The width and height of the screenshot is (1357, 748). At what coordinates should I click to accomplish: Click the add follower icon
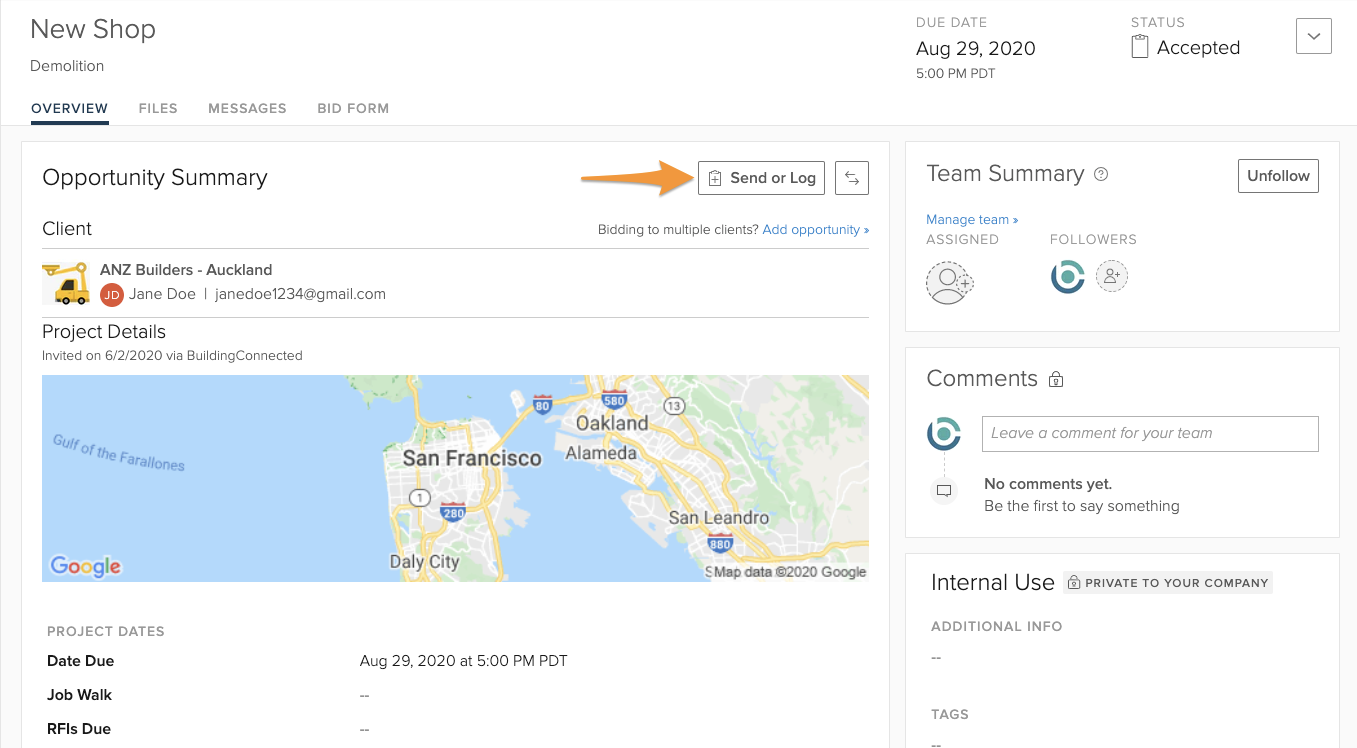coord(1112,276)
